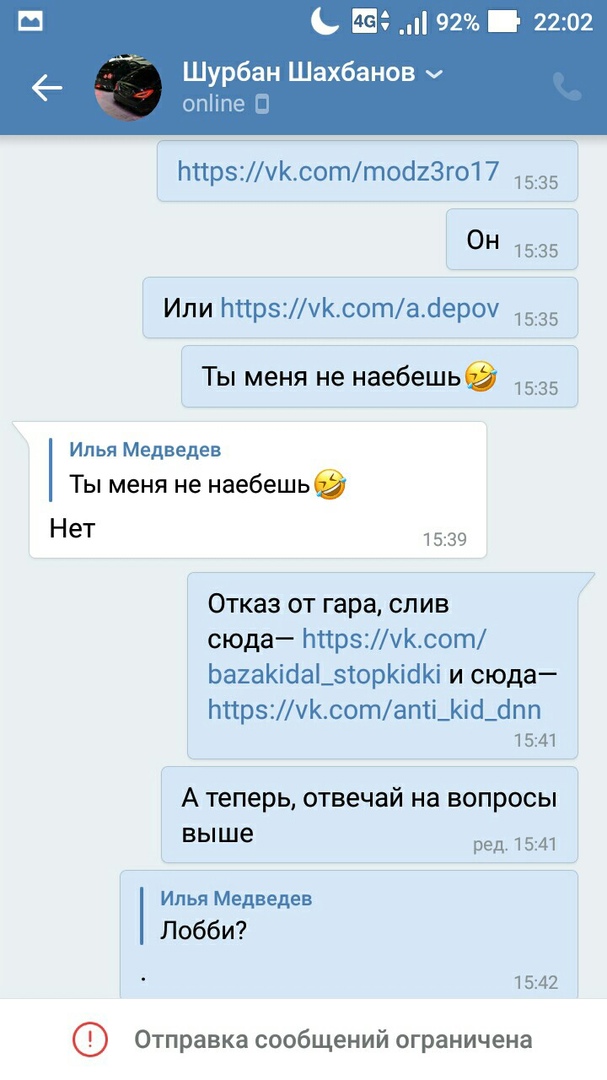Tap the 'А теперь, отвечай на вопросы выше' message

point(369,815)
